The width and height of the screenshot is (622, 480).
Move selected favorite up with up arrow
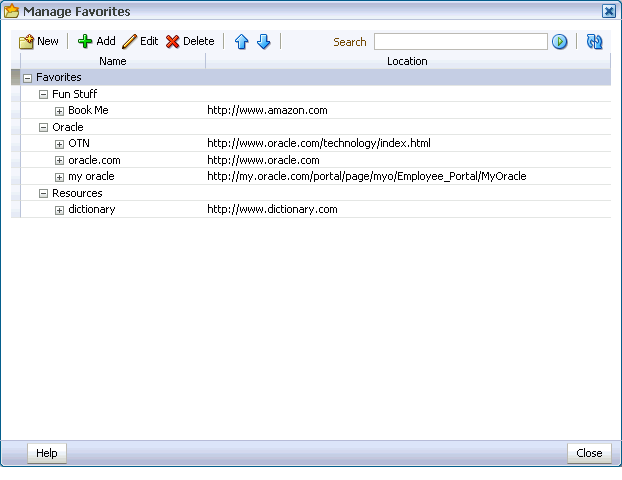point(242,42)
